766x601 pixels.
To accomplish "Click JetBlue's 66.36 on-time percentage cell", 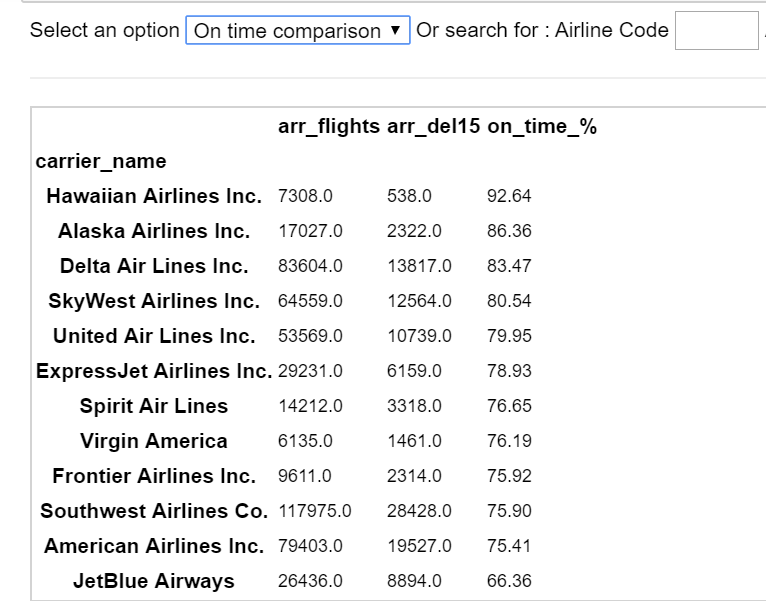I will click(509, 581).
